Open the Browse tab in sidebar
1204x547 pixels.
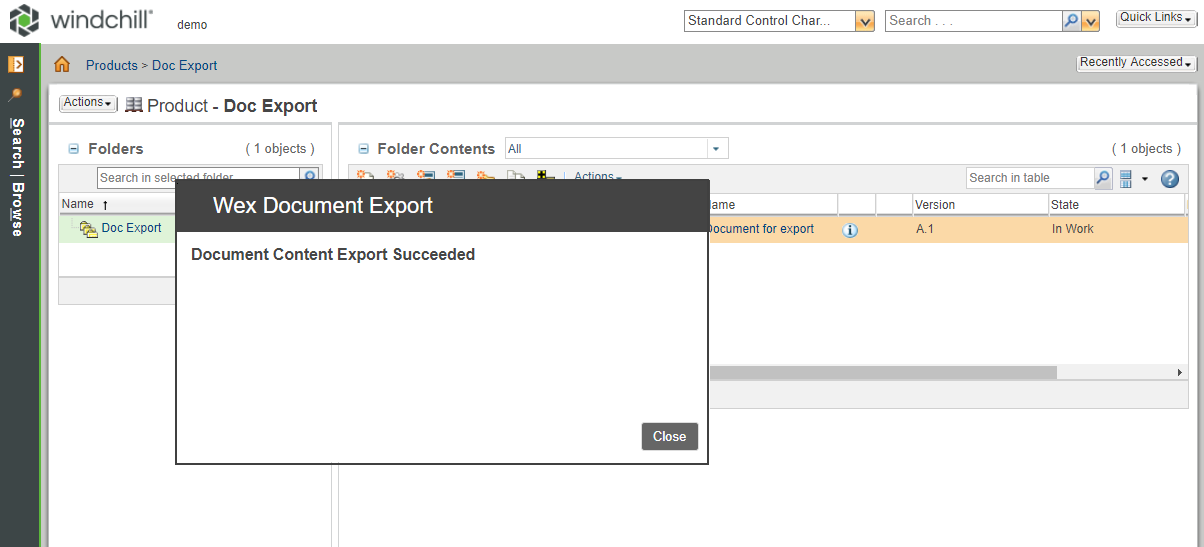coord(17,208)
